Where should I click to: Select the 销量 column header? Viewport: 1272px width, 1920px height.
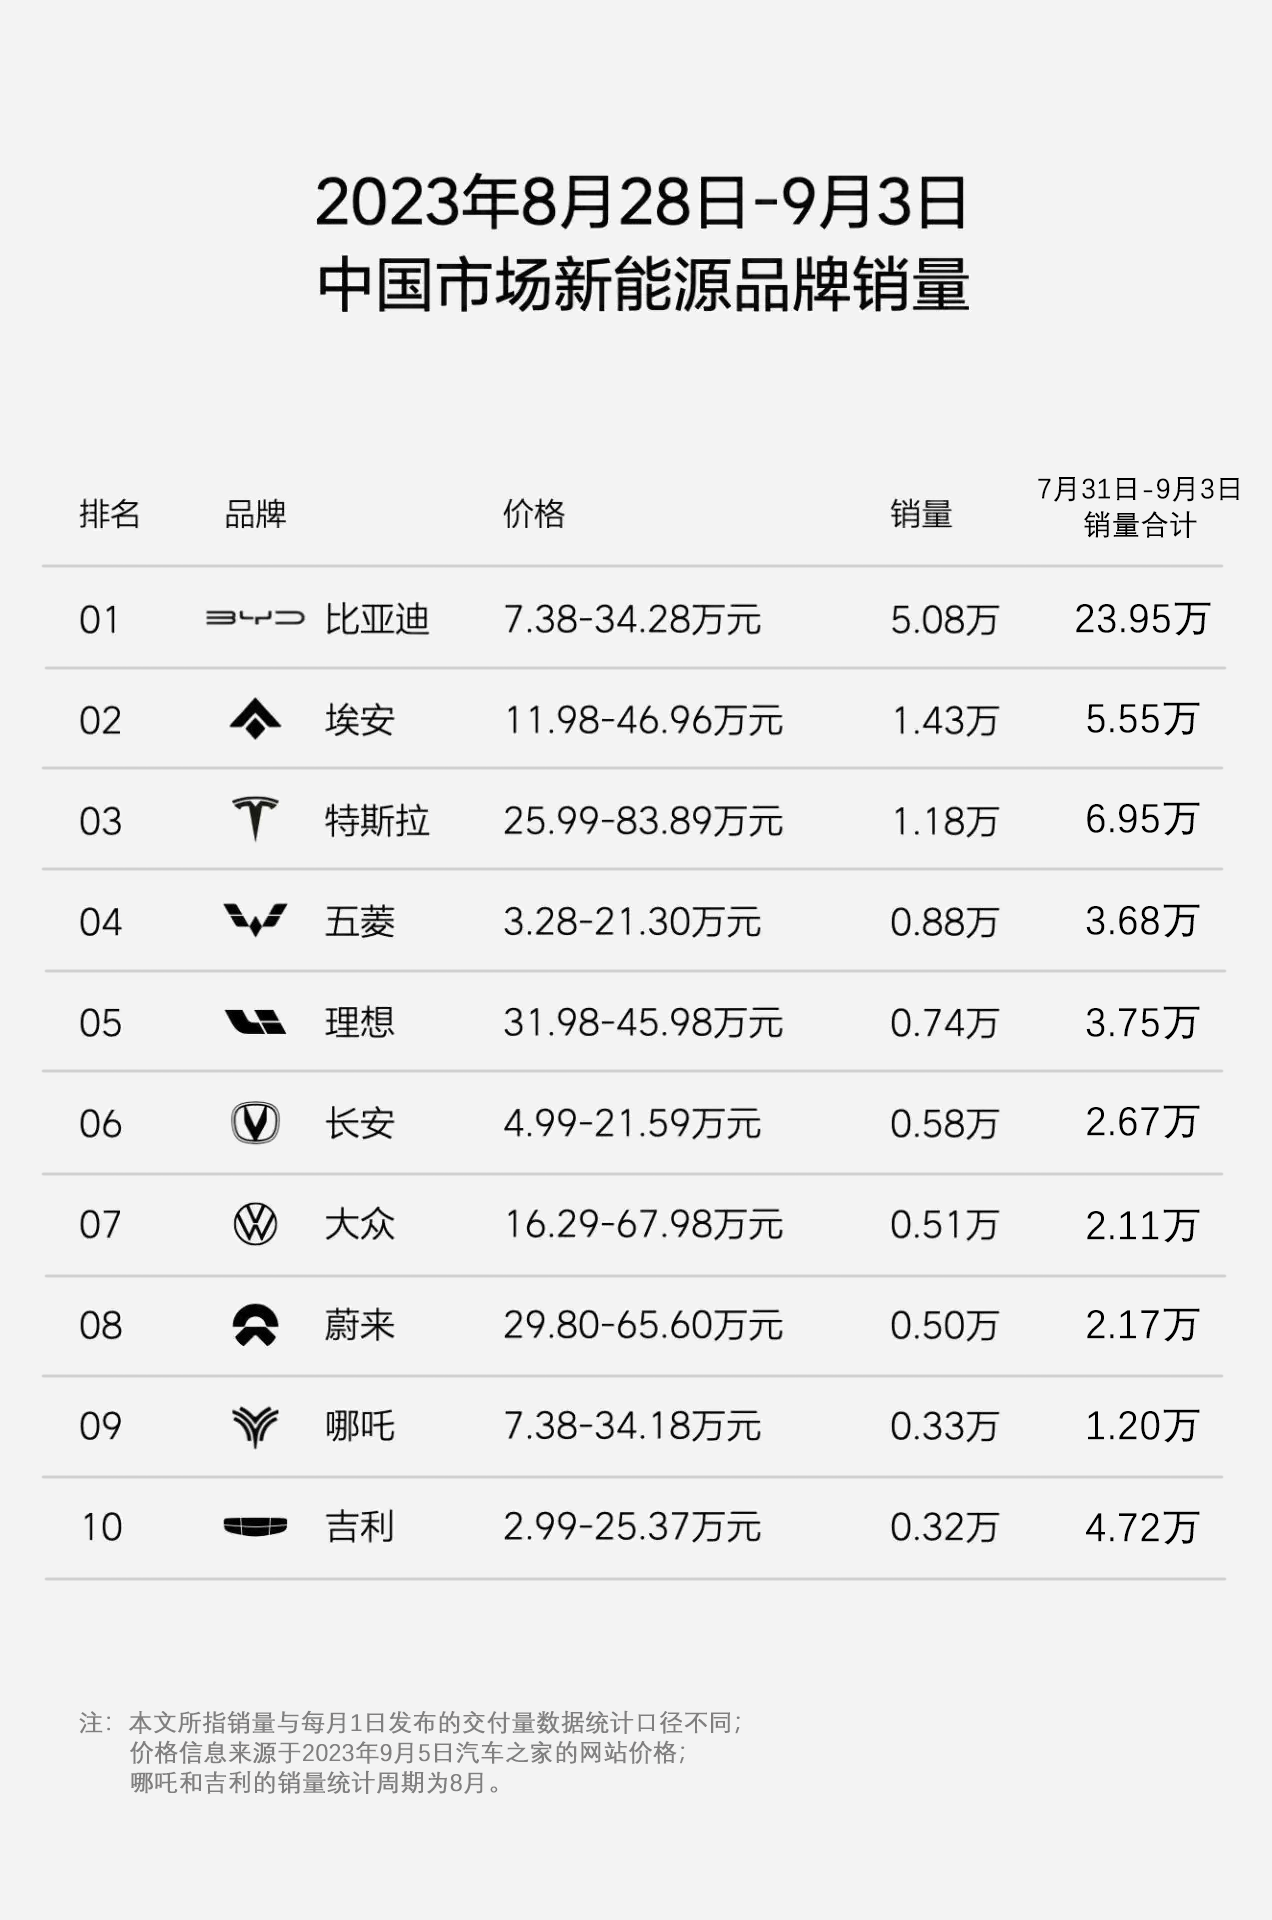[x=921, y=514]
